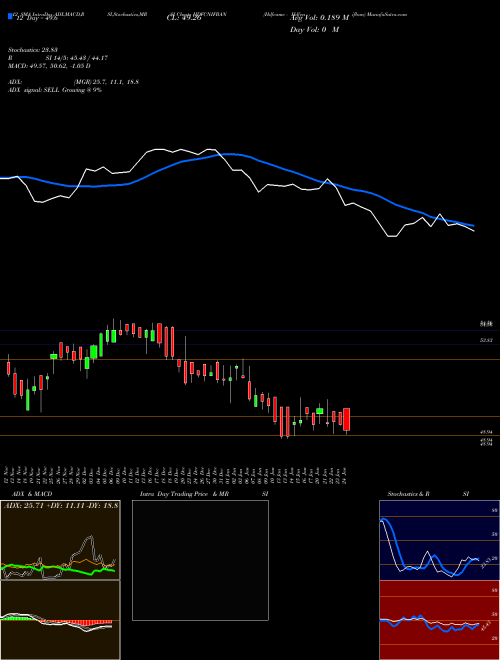Click 'ADX: 25.71 +DY: 11.11 -DY: 18.8' header

[61, 505]
